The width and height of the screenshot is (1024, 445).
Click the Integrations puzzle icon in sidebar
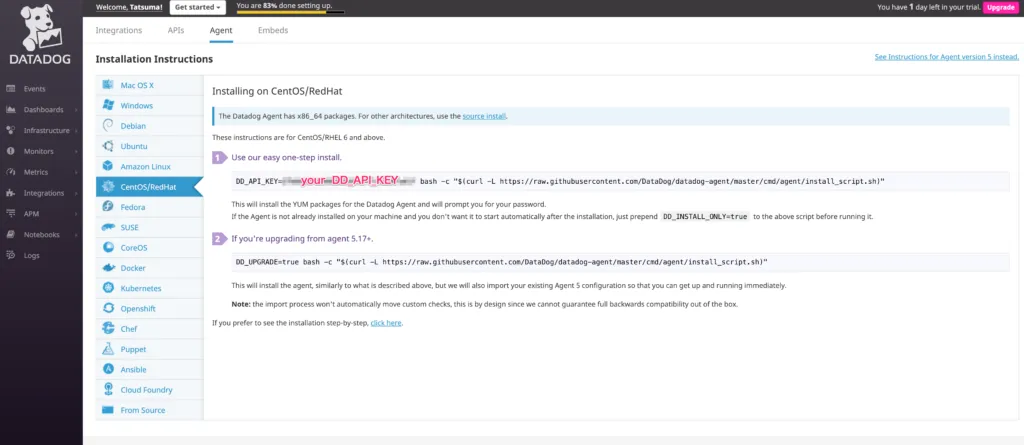pyautogui.click(x=10, y=193)
